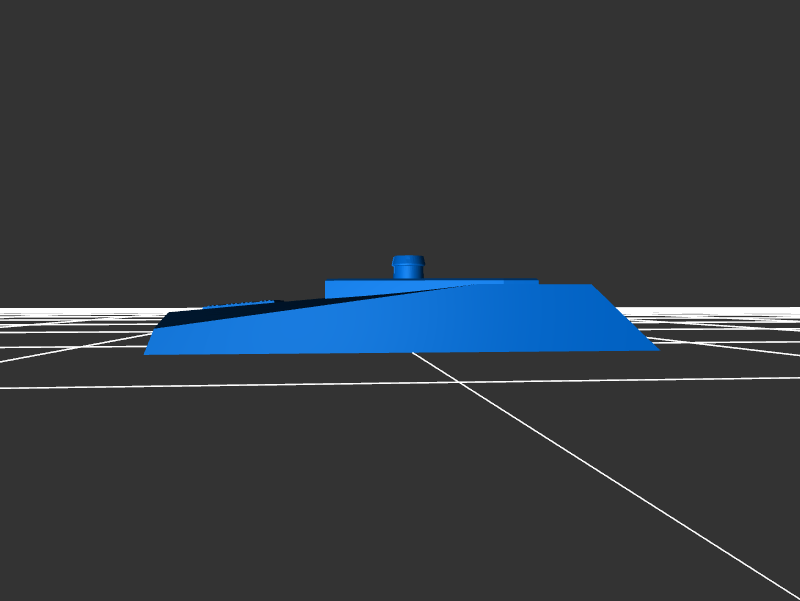800x601 pixels.
Task: Click where the diagonal grid line meets the model base
Action: click(413, 352)
